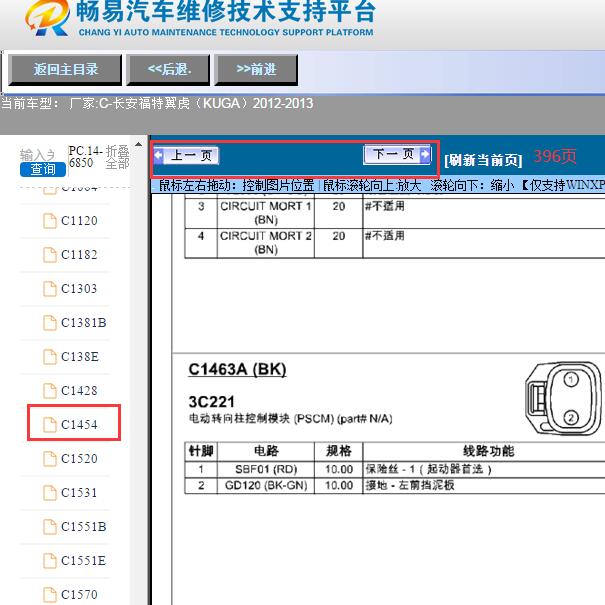
Task: Click the blue 查询 search button
Action: click(43, 169)
